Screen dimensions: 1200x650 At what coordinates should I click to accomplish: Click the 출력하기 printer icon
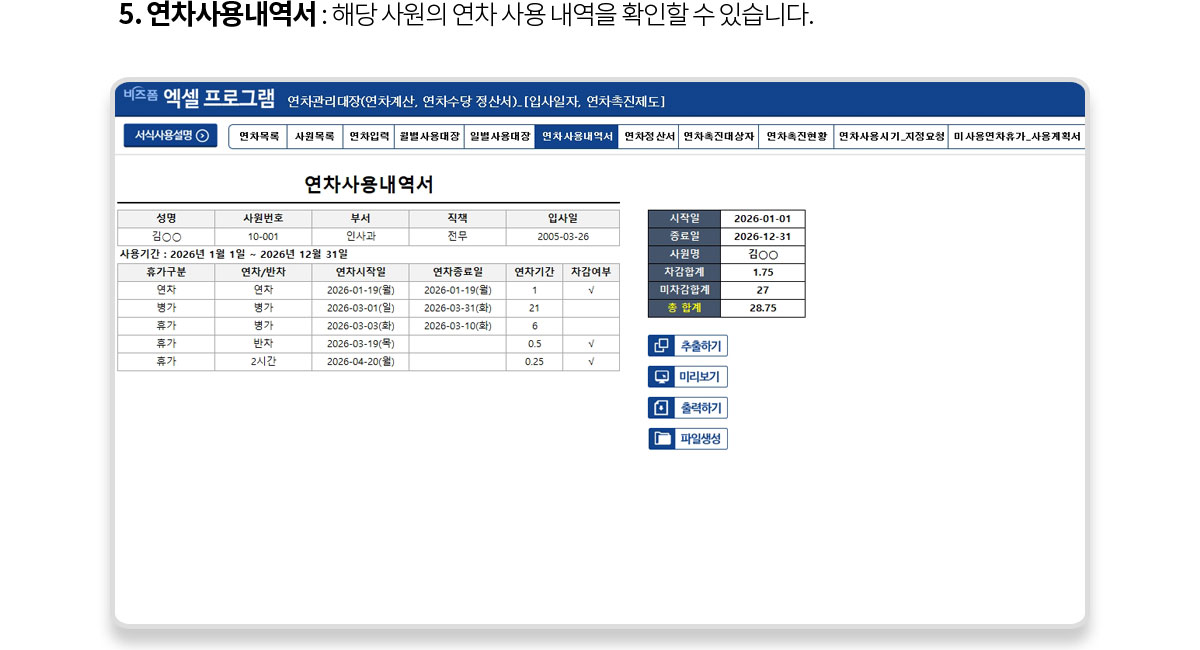coord(661,408)
